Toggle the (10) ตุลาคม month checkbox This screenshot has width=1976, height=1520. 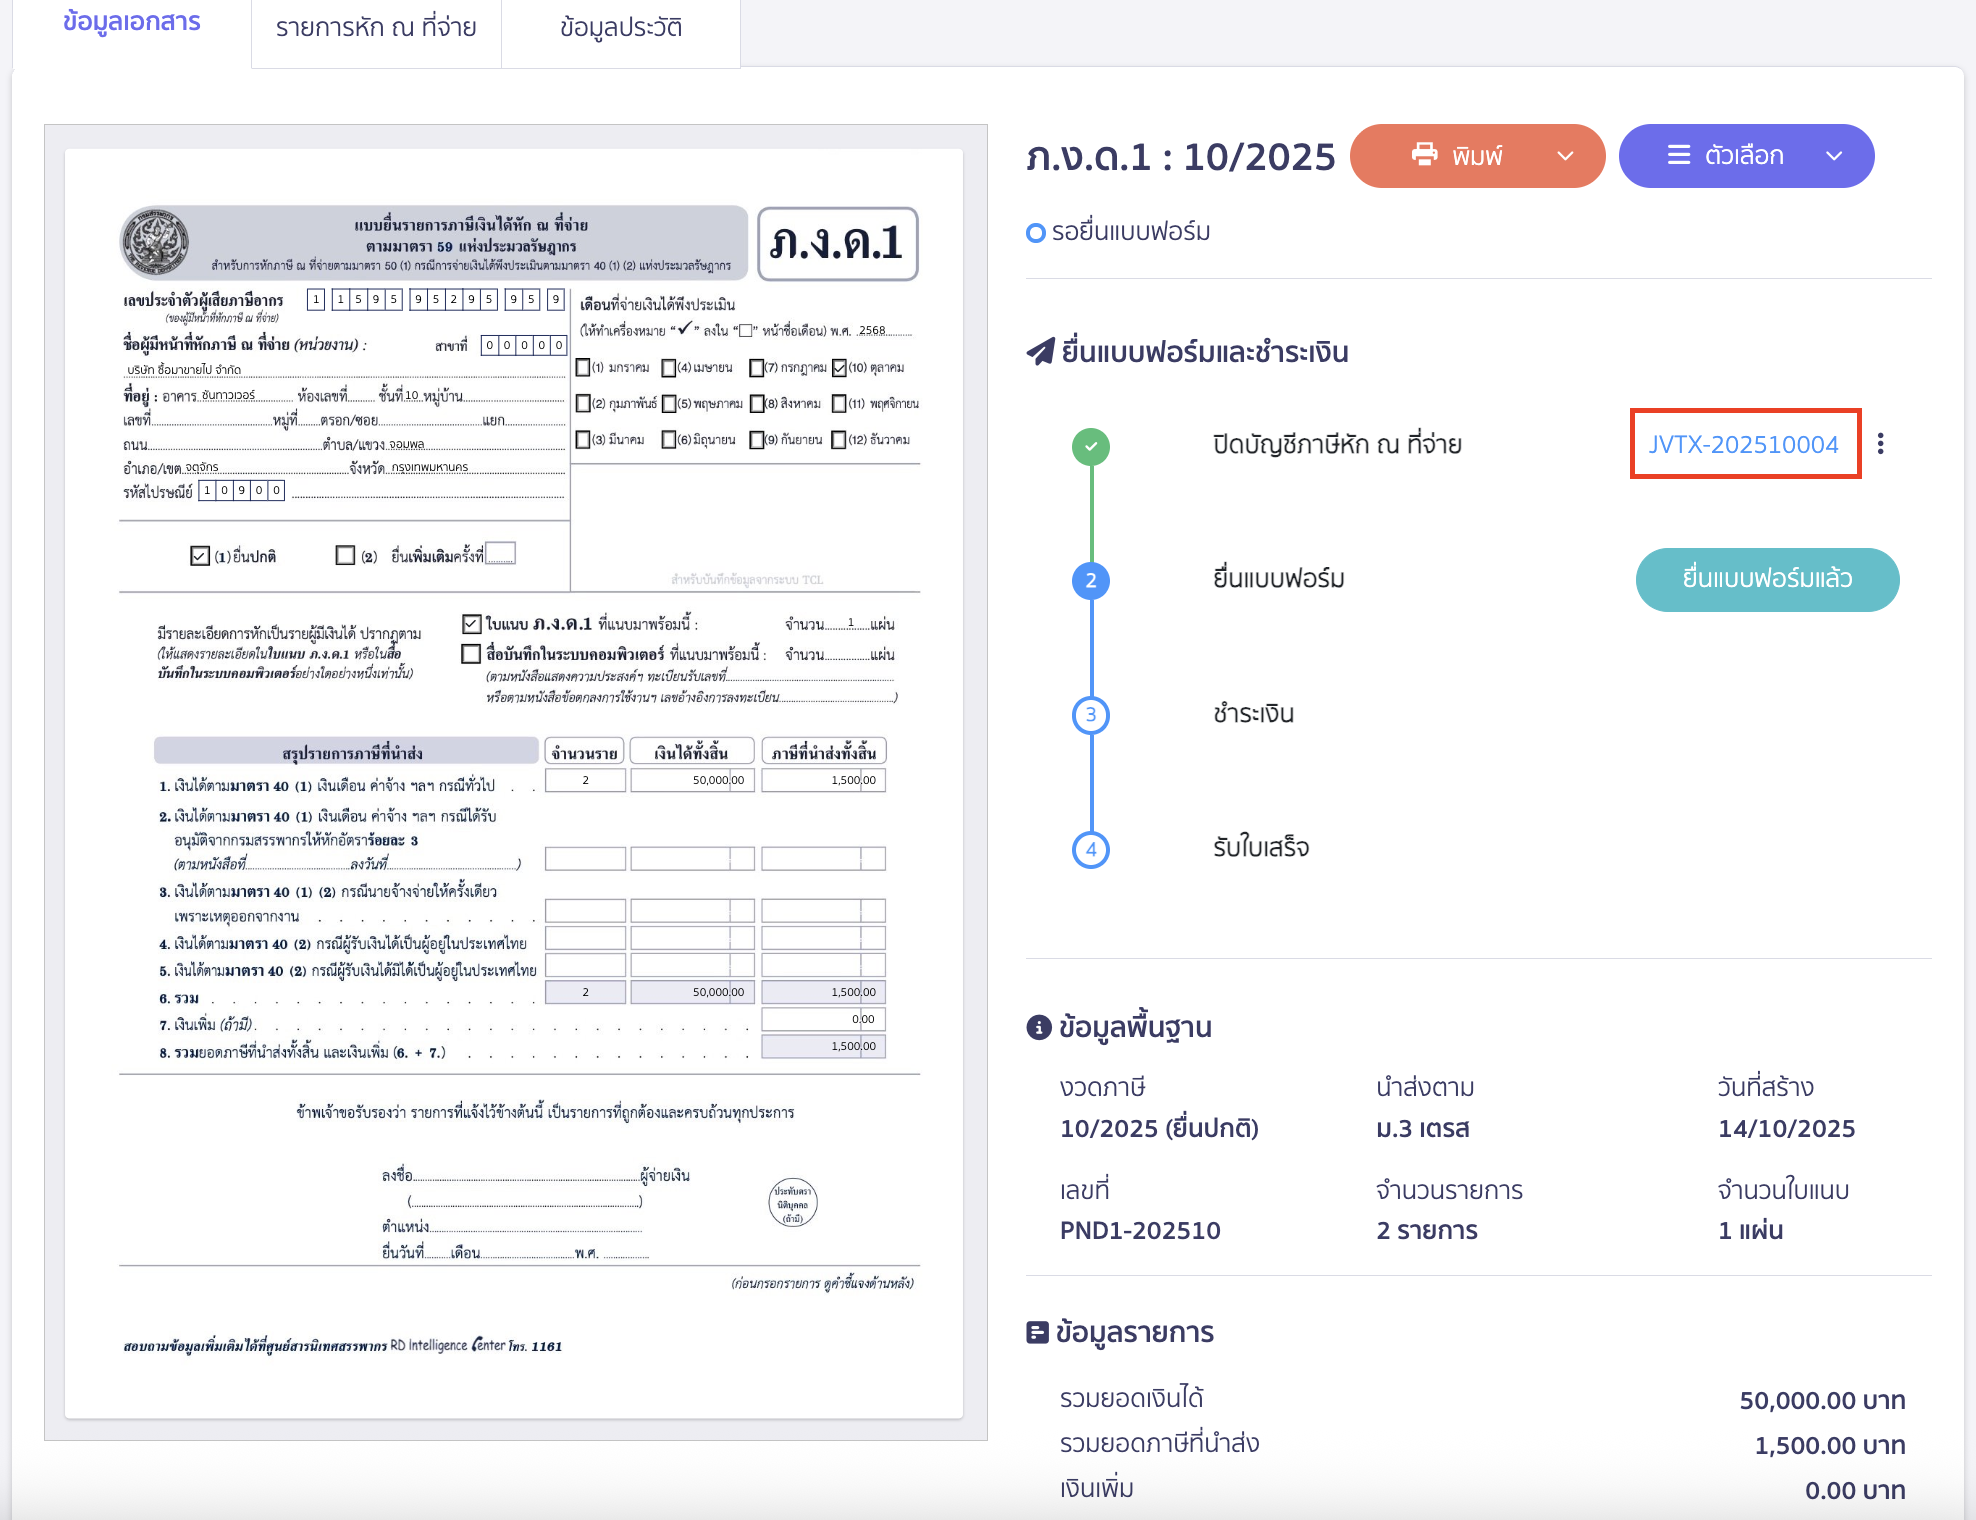point(839,367)
